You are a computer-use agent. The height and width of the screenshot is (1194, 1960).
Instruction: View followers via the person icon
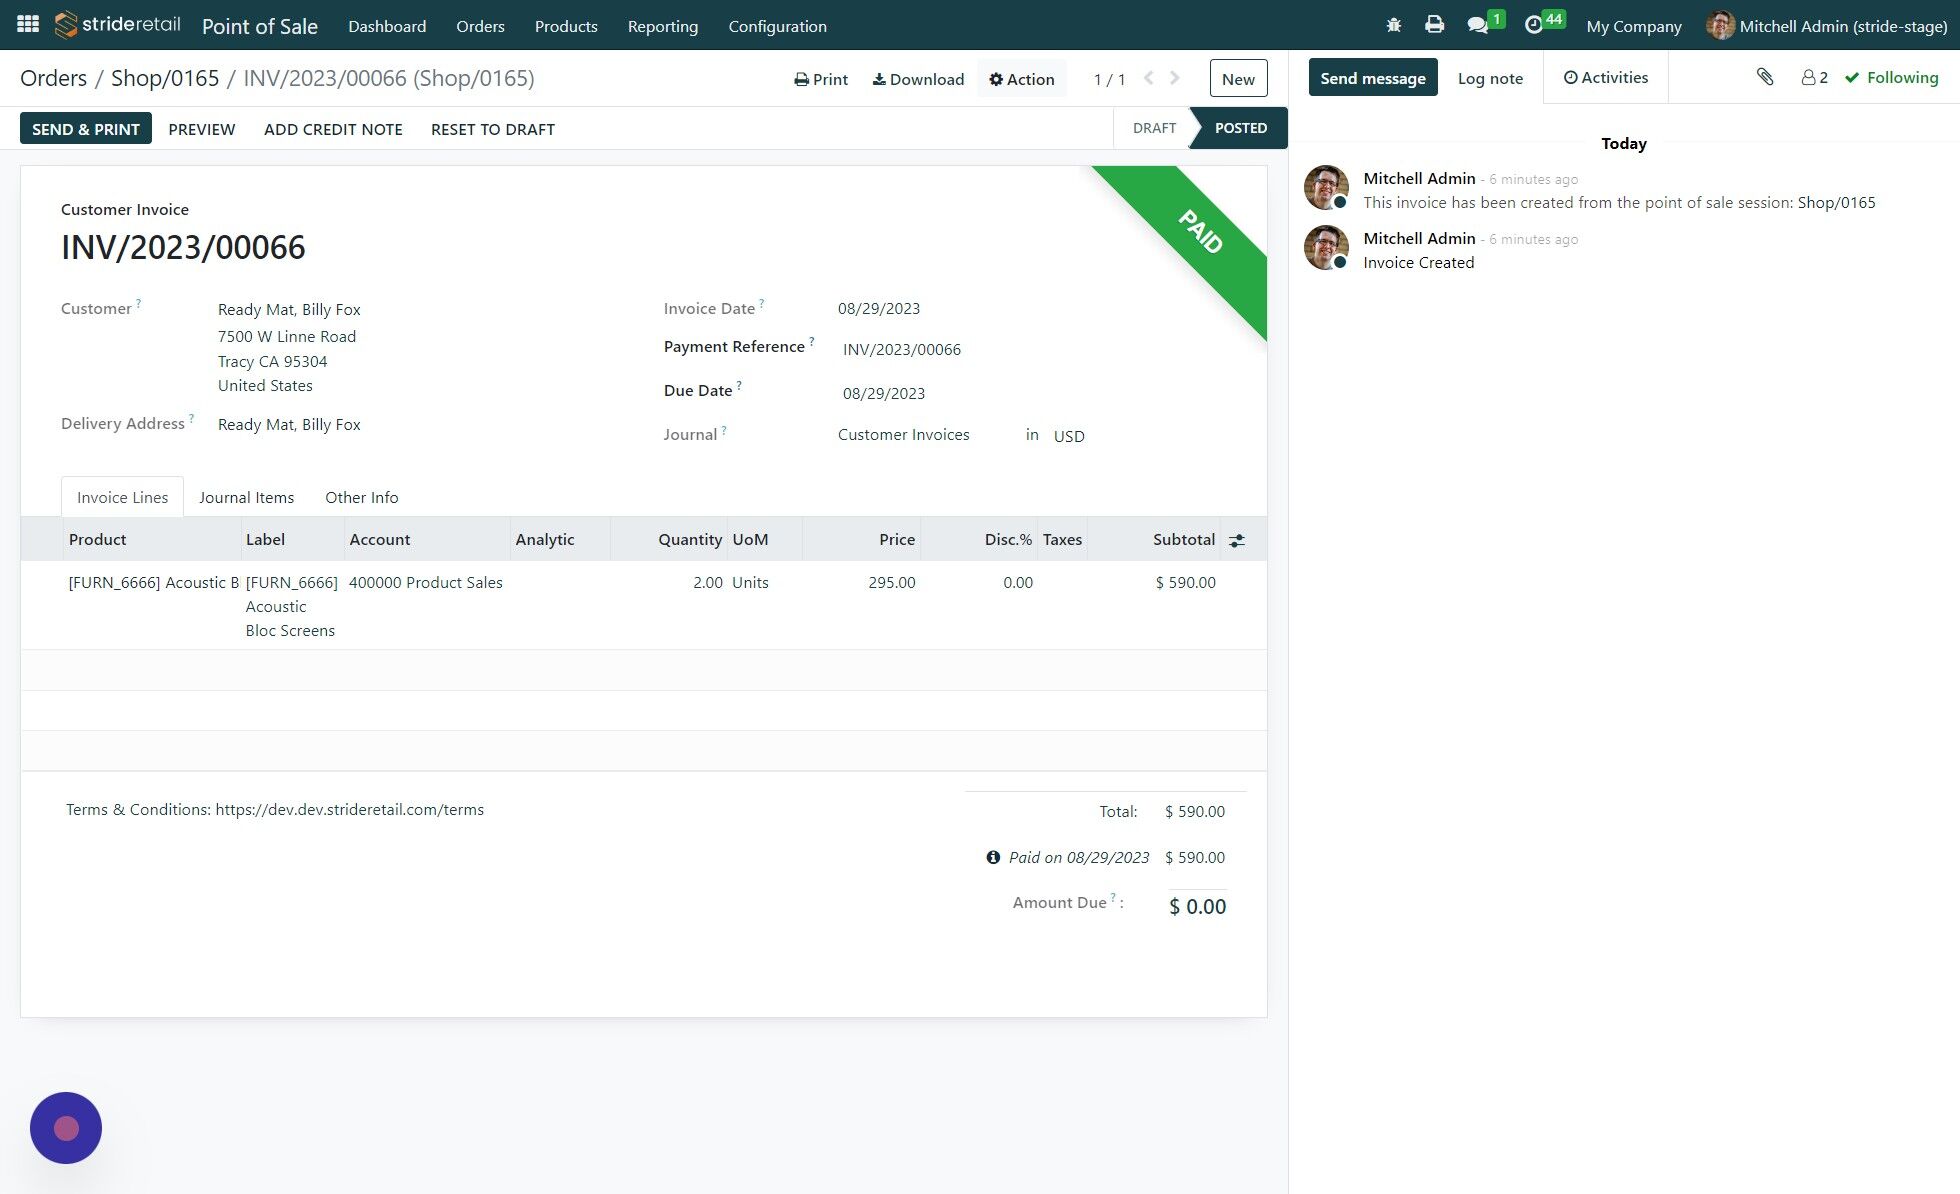coord(1809,77)
